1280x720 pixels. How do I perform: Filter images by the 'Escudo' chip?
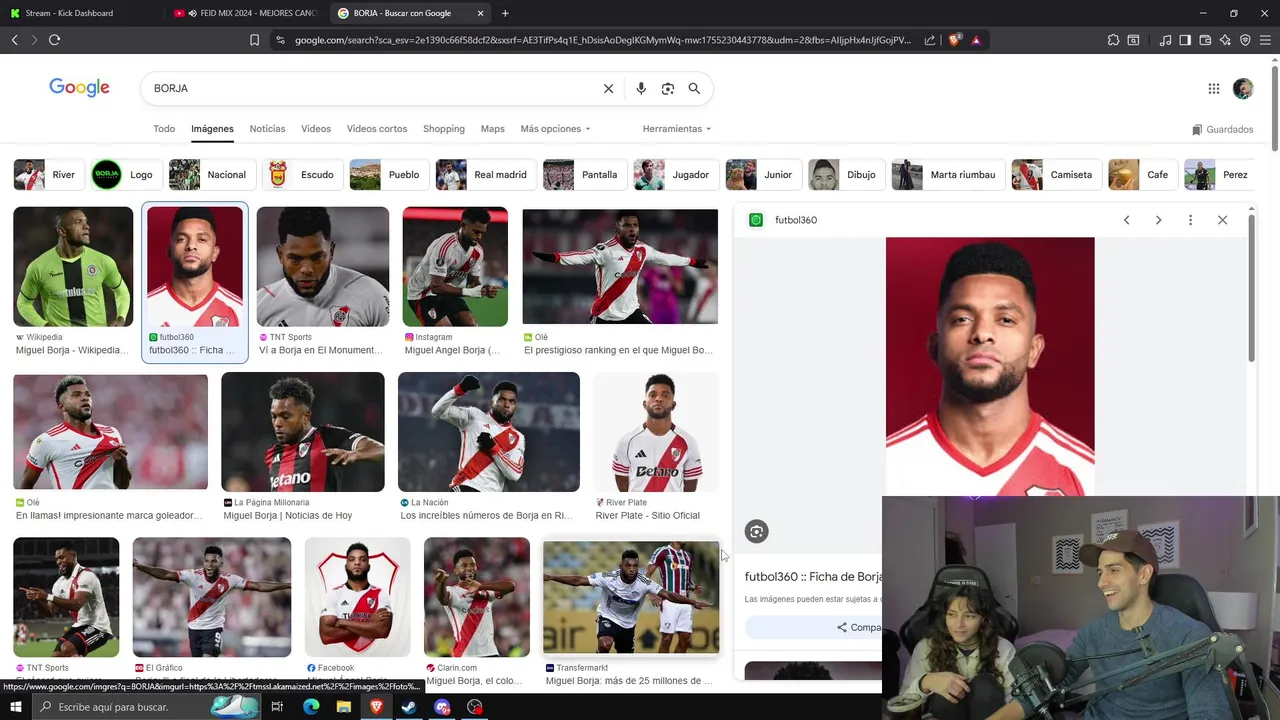pos(301,175)
